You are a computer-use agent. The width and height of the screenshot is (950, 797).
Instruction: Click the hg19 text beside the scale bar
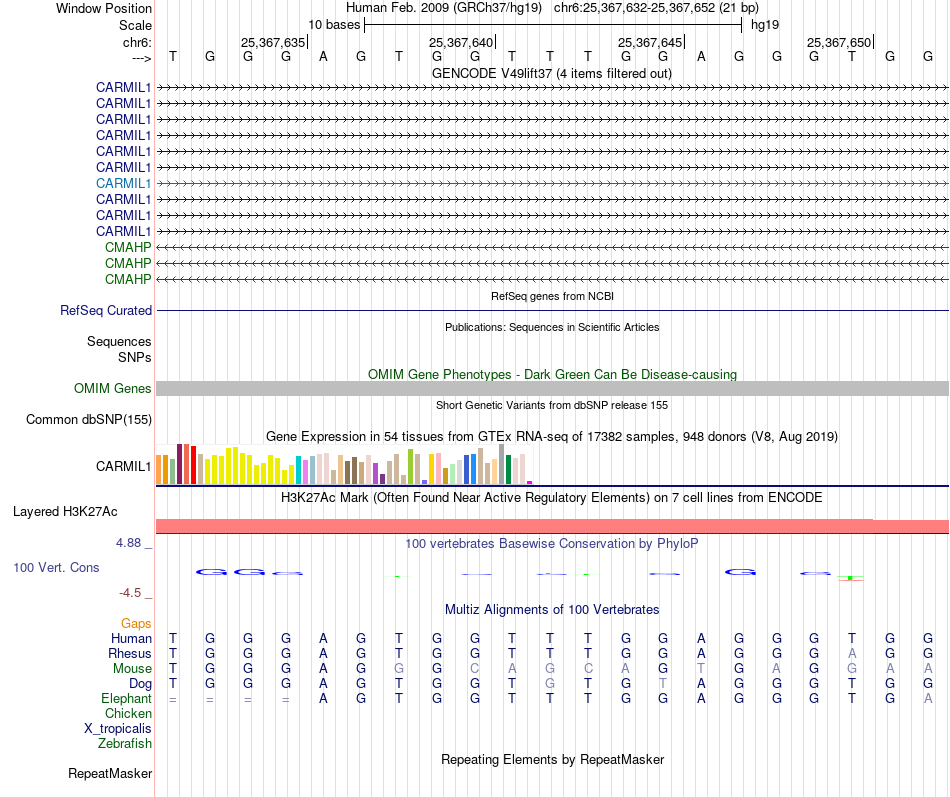click(765, 25)
